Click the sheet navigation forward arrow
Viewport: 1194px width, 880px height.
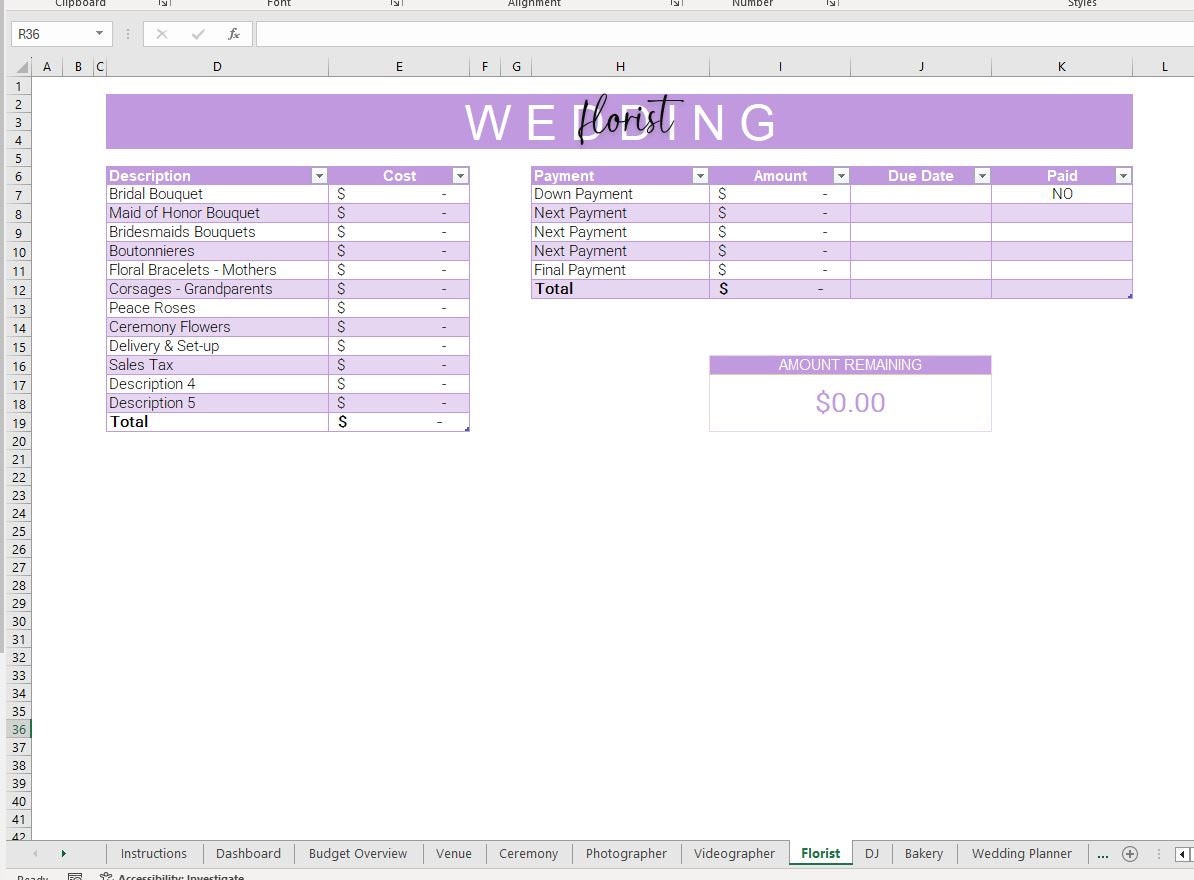[x=62, y=853]
